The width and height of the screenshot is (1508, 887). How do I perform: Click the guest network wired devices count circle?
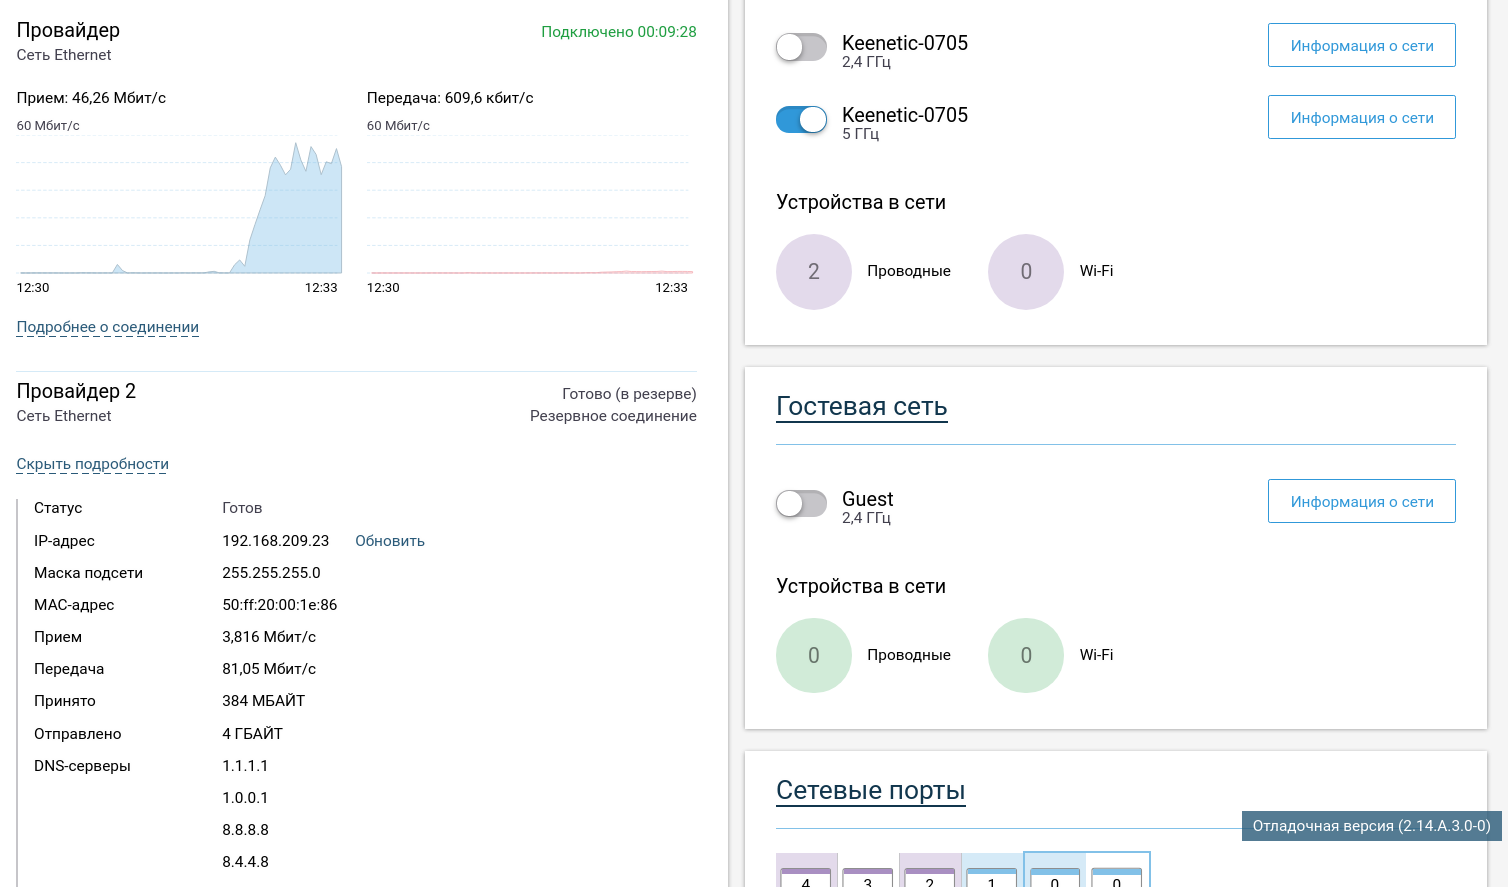[814, 656]
